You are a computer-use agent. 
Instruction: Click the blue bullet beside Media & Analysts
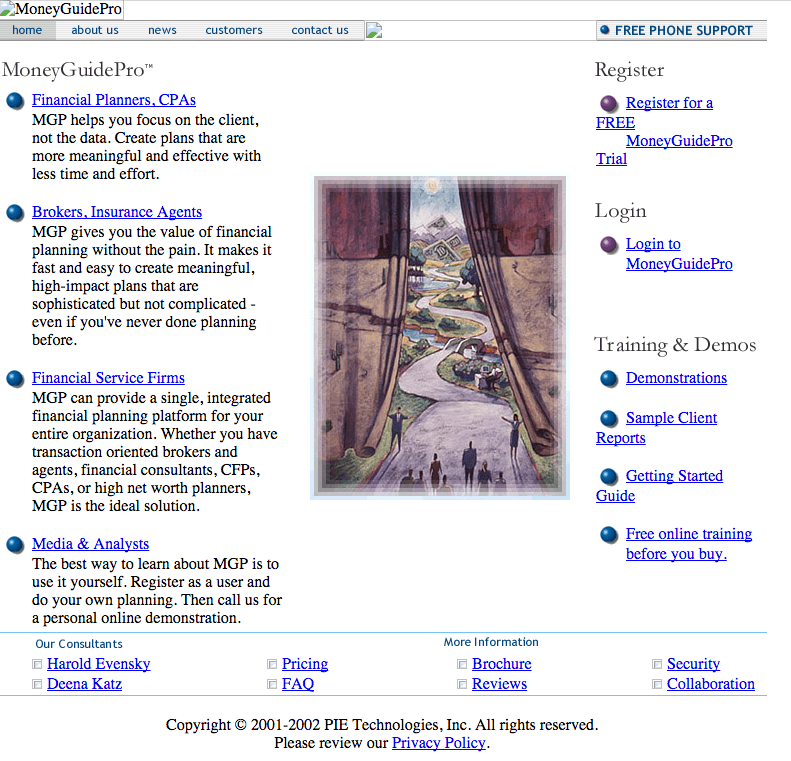click(15, 545)
